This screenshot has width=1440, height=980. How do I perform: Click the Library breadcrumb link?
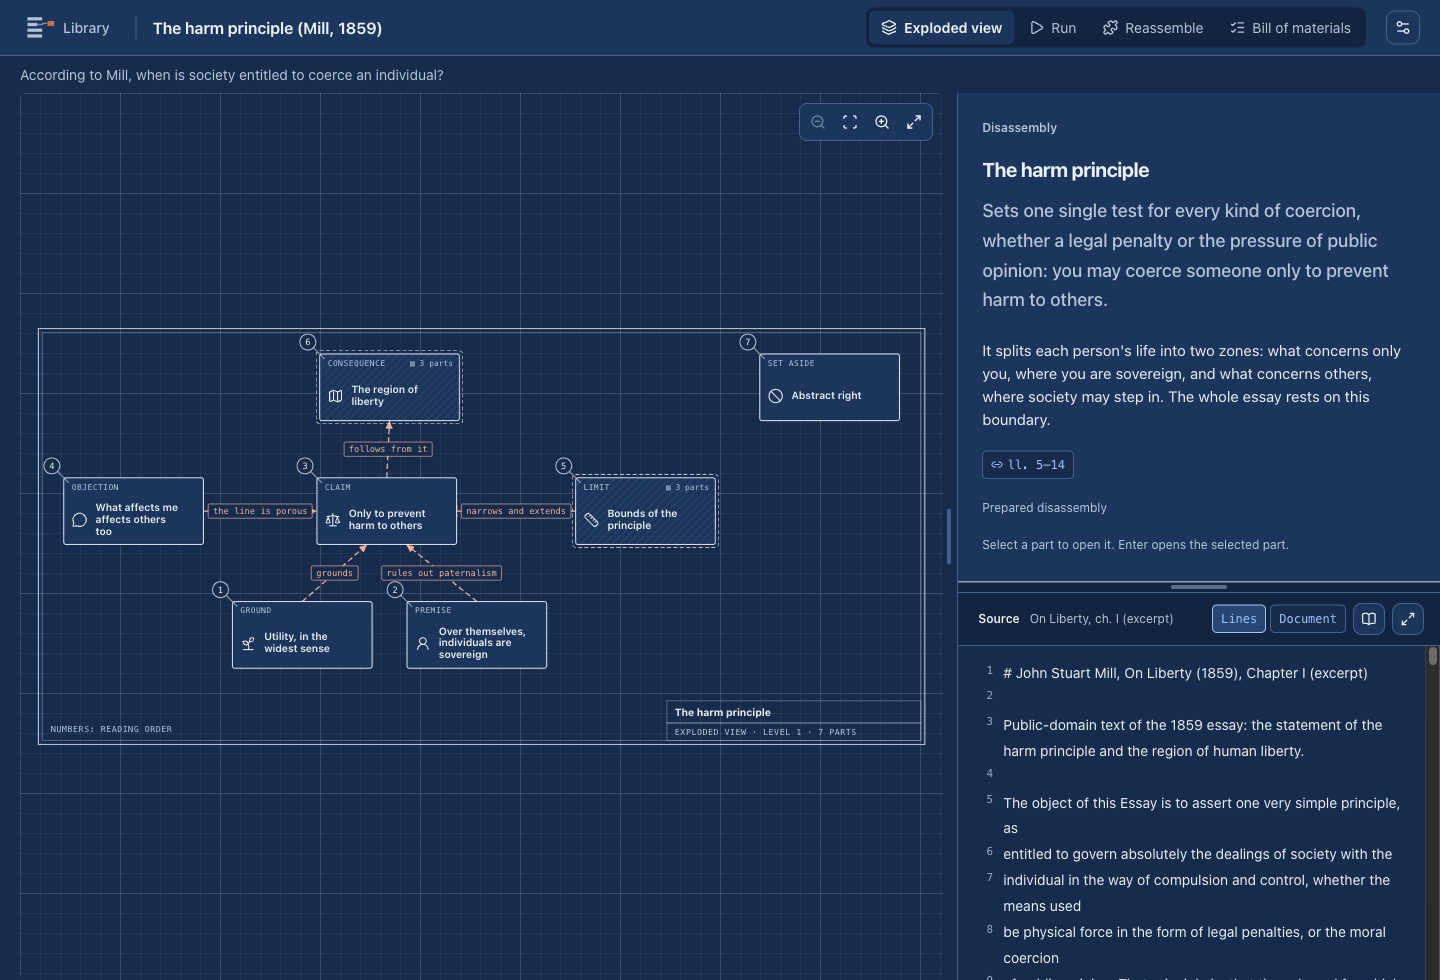pos(86,28)
